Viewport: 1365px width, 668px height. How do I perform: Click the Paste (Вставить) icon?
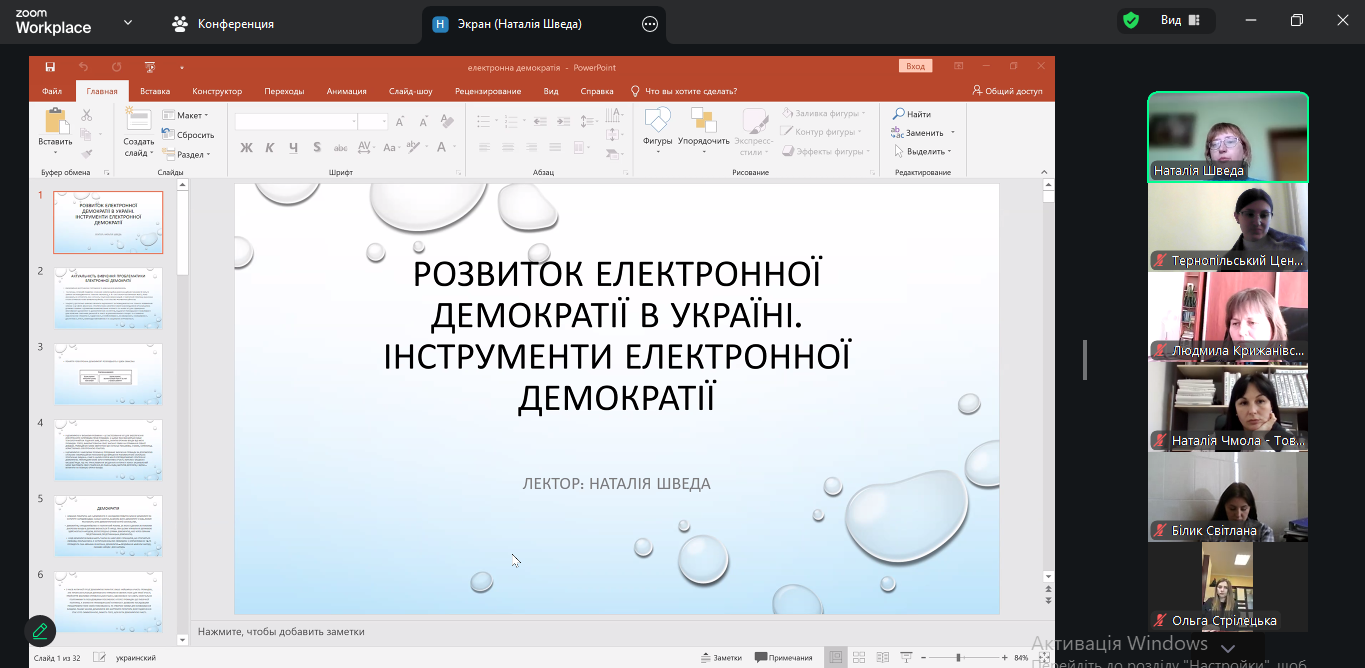(55, 122)
